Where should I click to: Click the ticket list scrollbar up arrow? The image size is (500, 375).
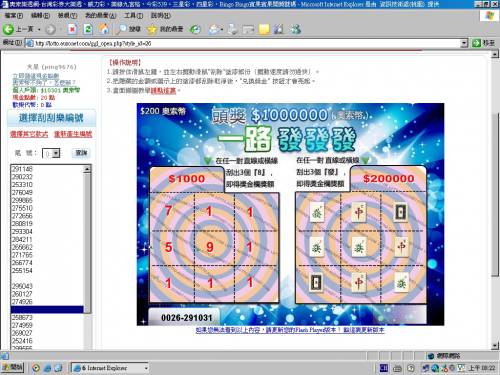coord(87,169)
